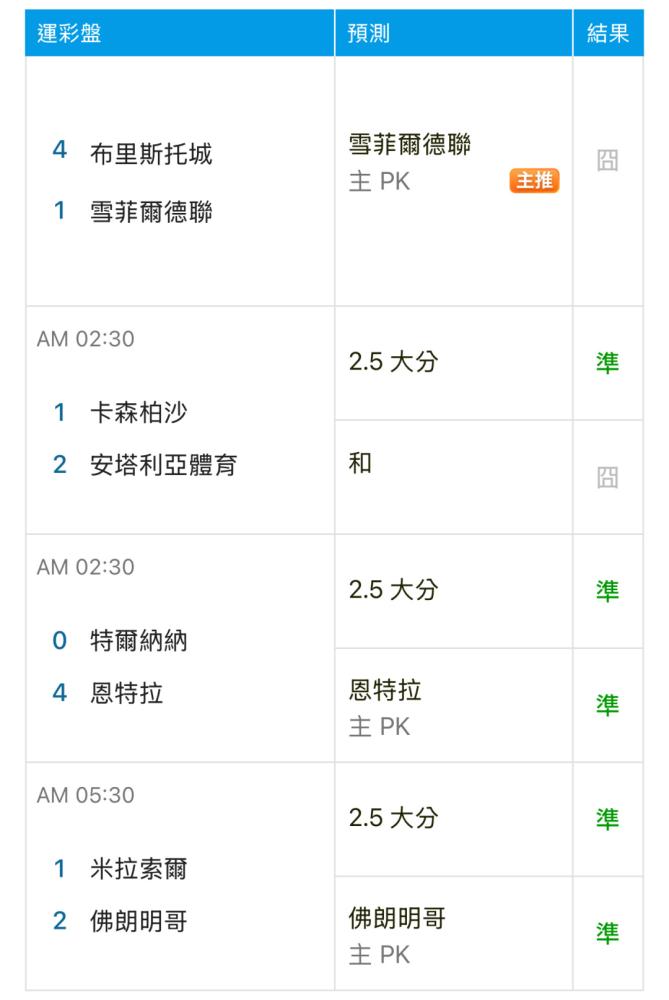
Task: Click green 準 beside 特爾納納 2.5 大分
Action: 607,591
